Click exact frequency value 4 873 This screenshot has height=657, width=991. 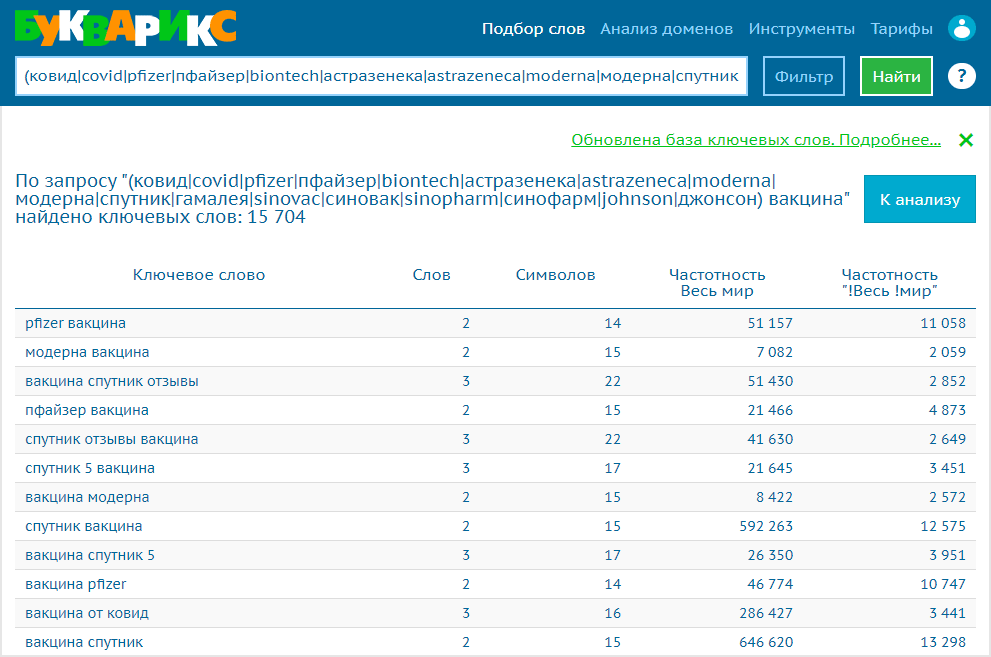coord(947,410)
